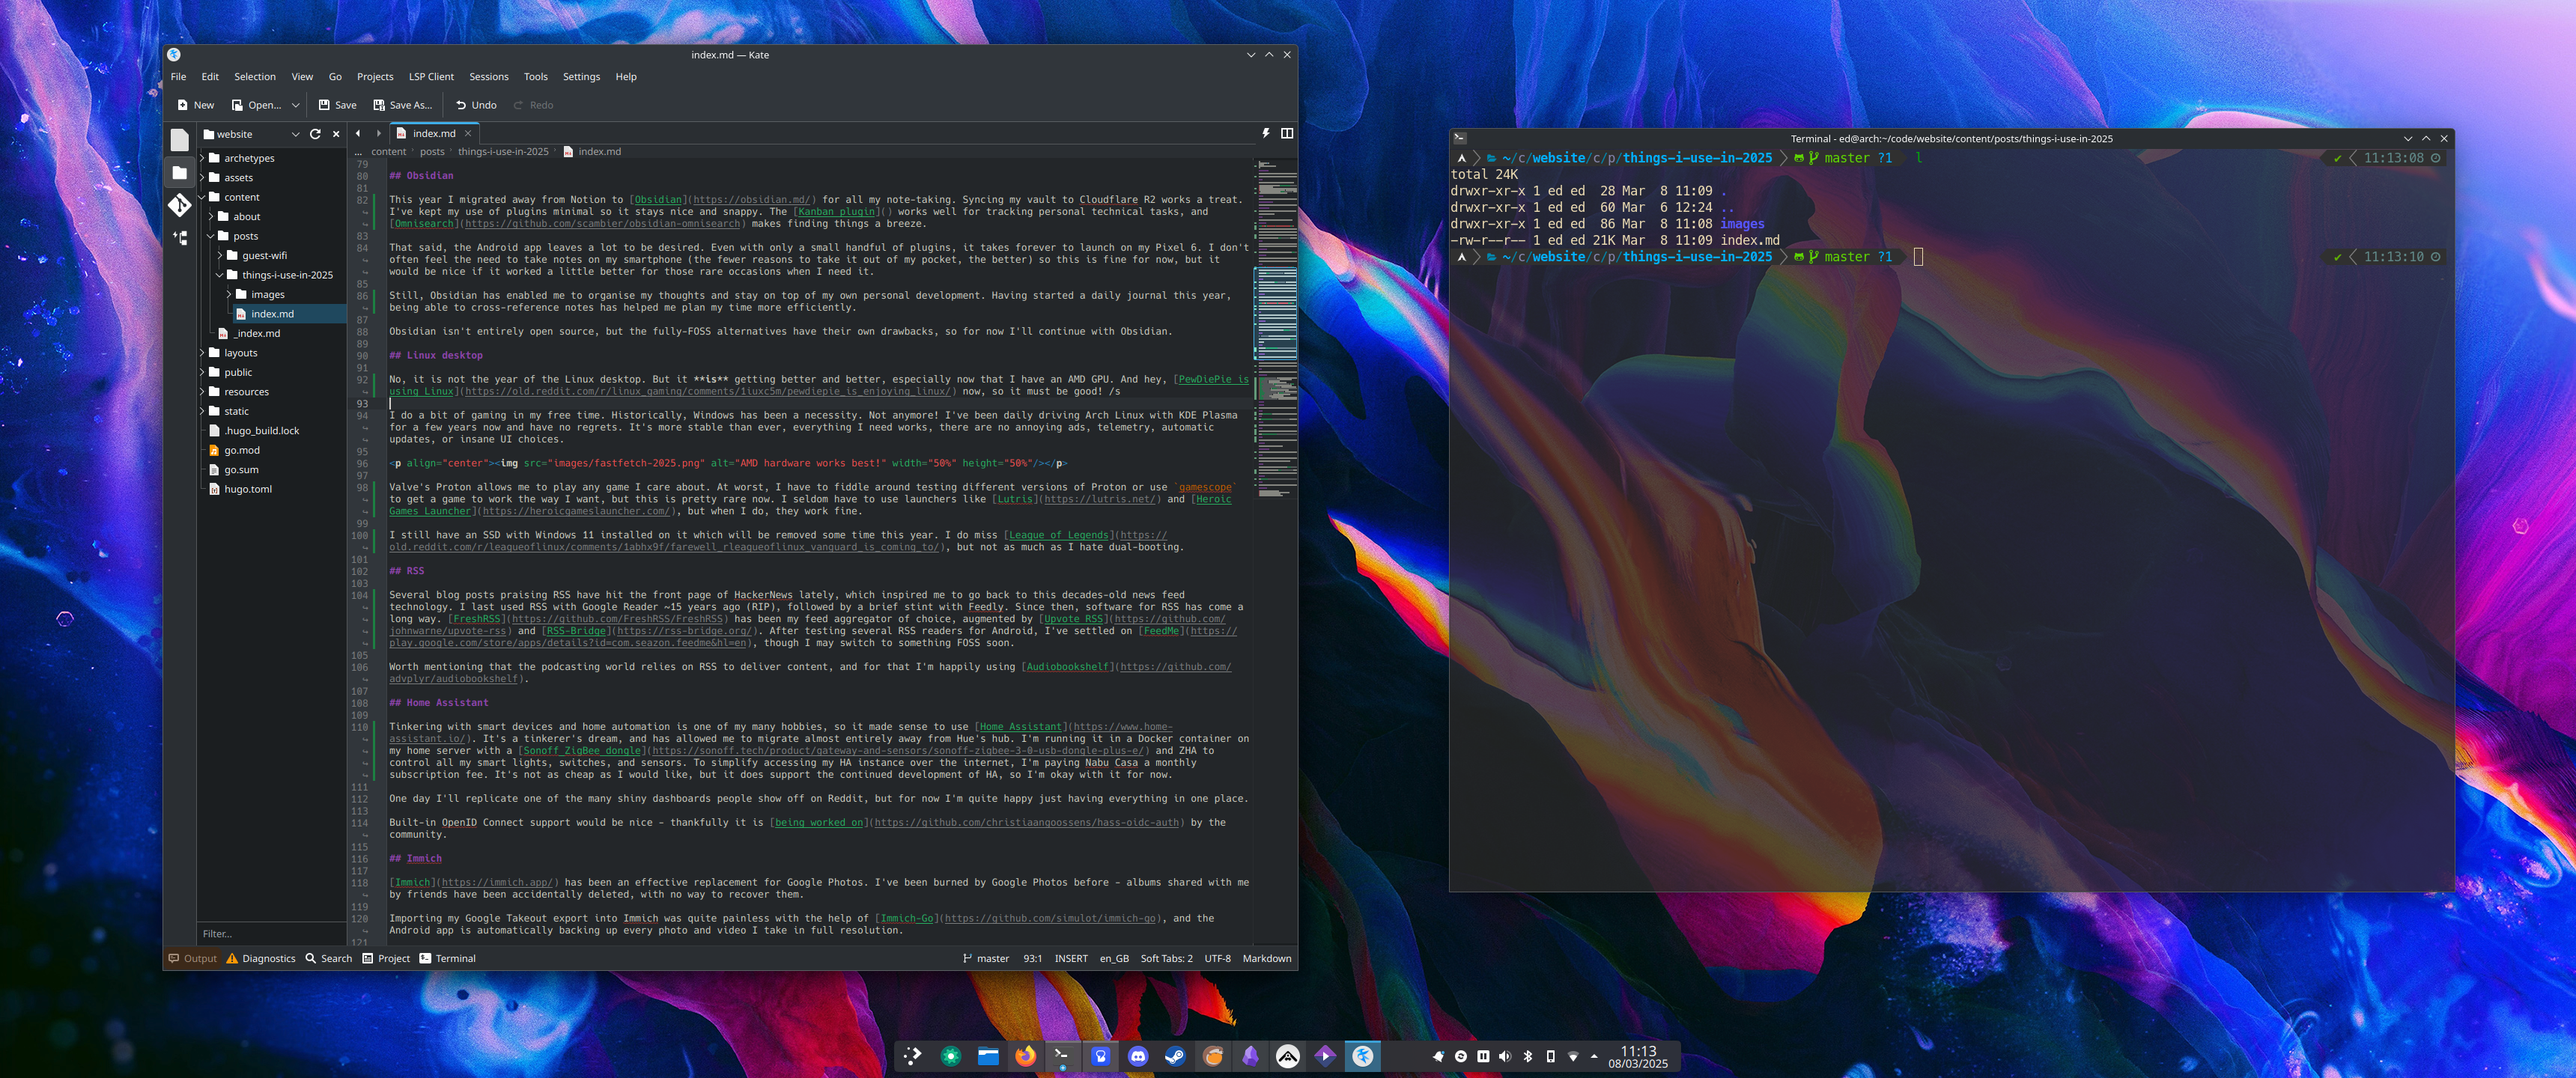
Task: Open Discord from the taskbar
Action: pos(1138,1056)
